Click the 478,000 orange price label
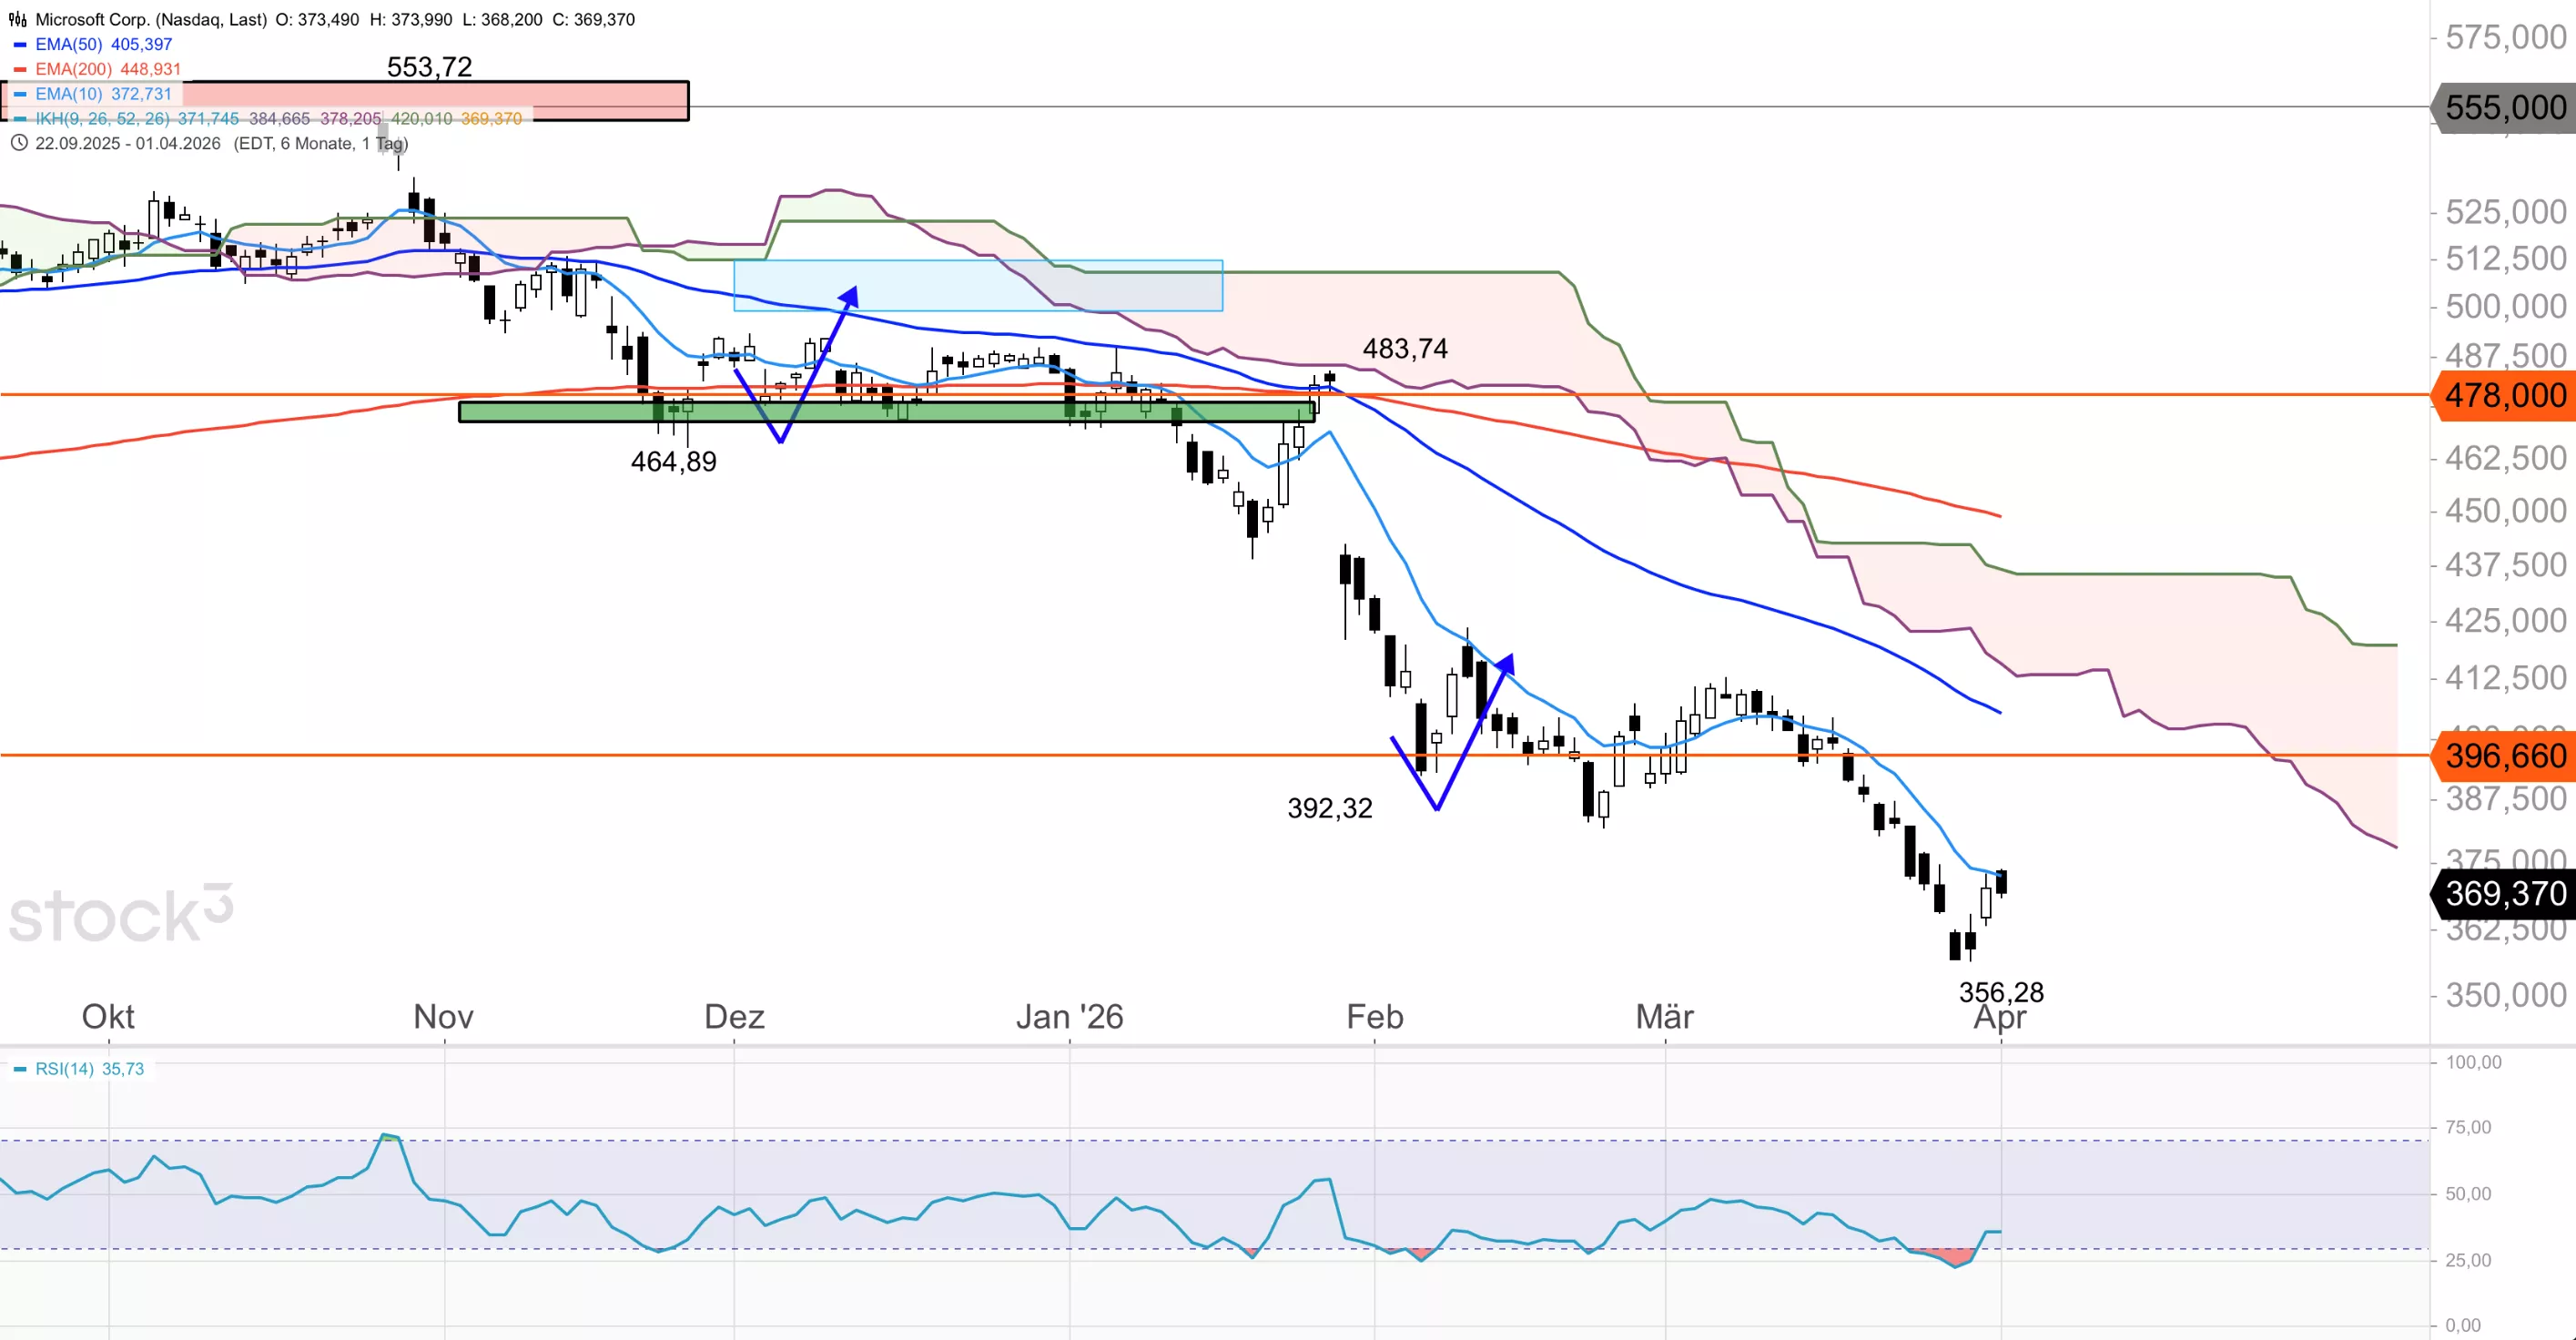Image resolution: width=2576 pixels, height=1340 pixels. [x=2504, y=395]
